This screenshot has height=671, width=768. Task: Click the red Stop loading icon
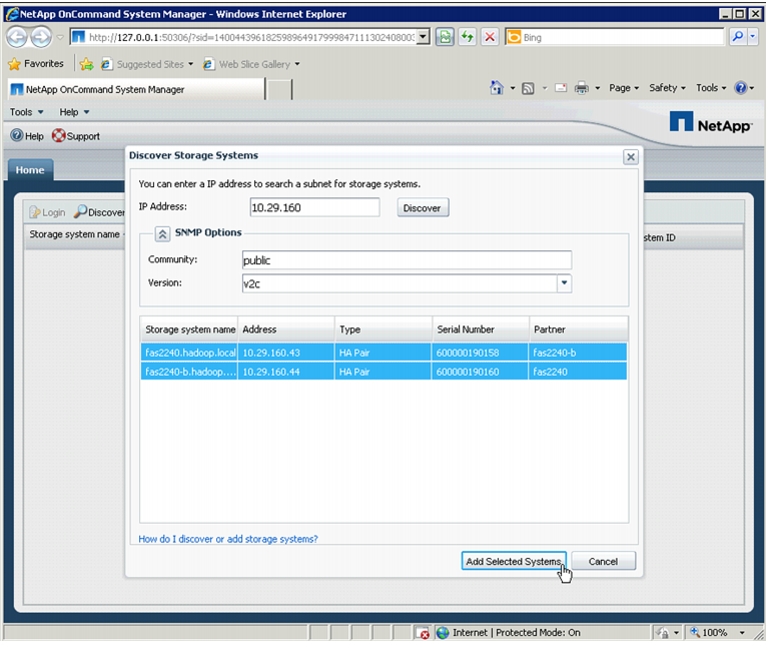tap(490, 37)
